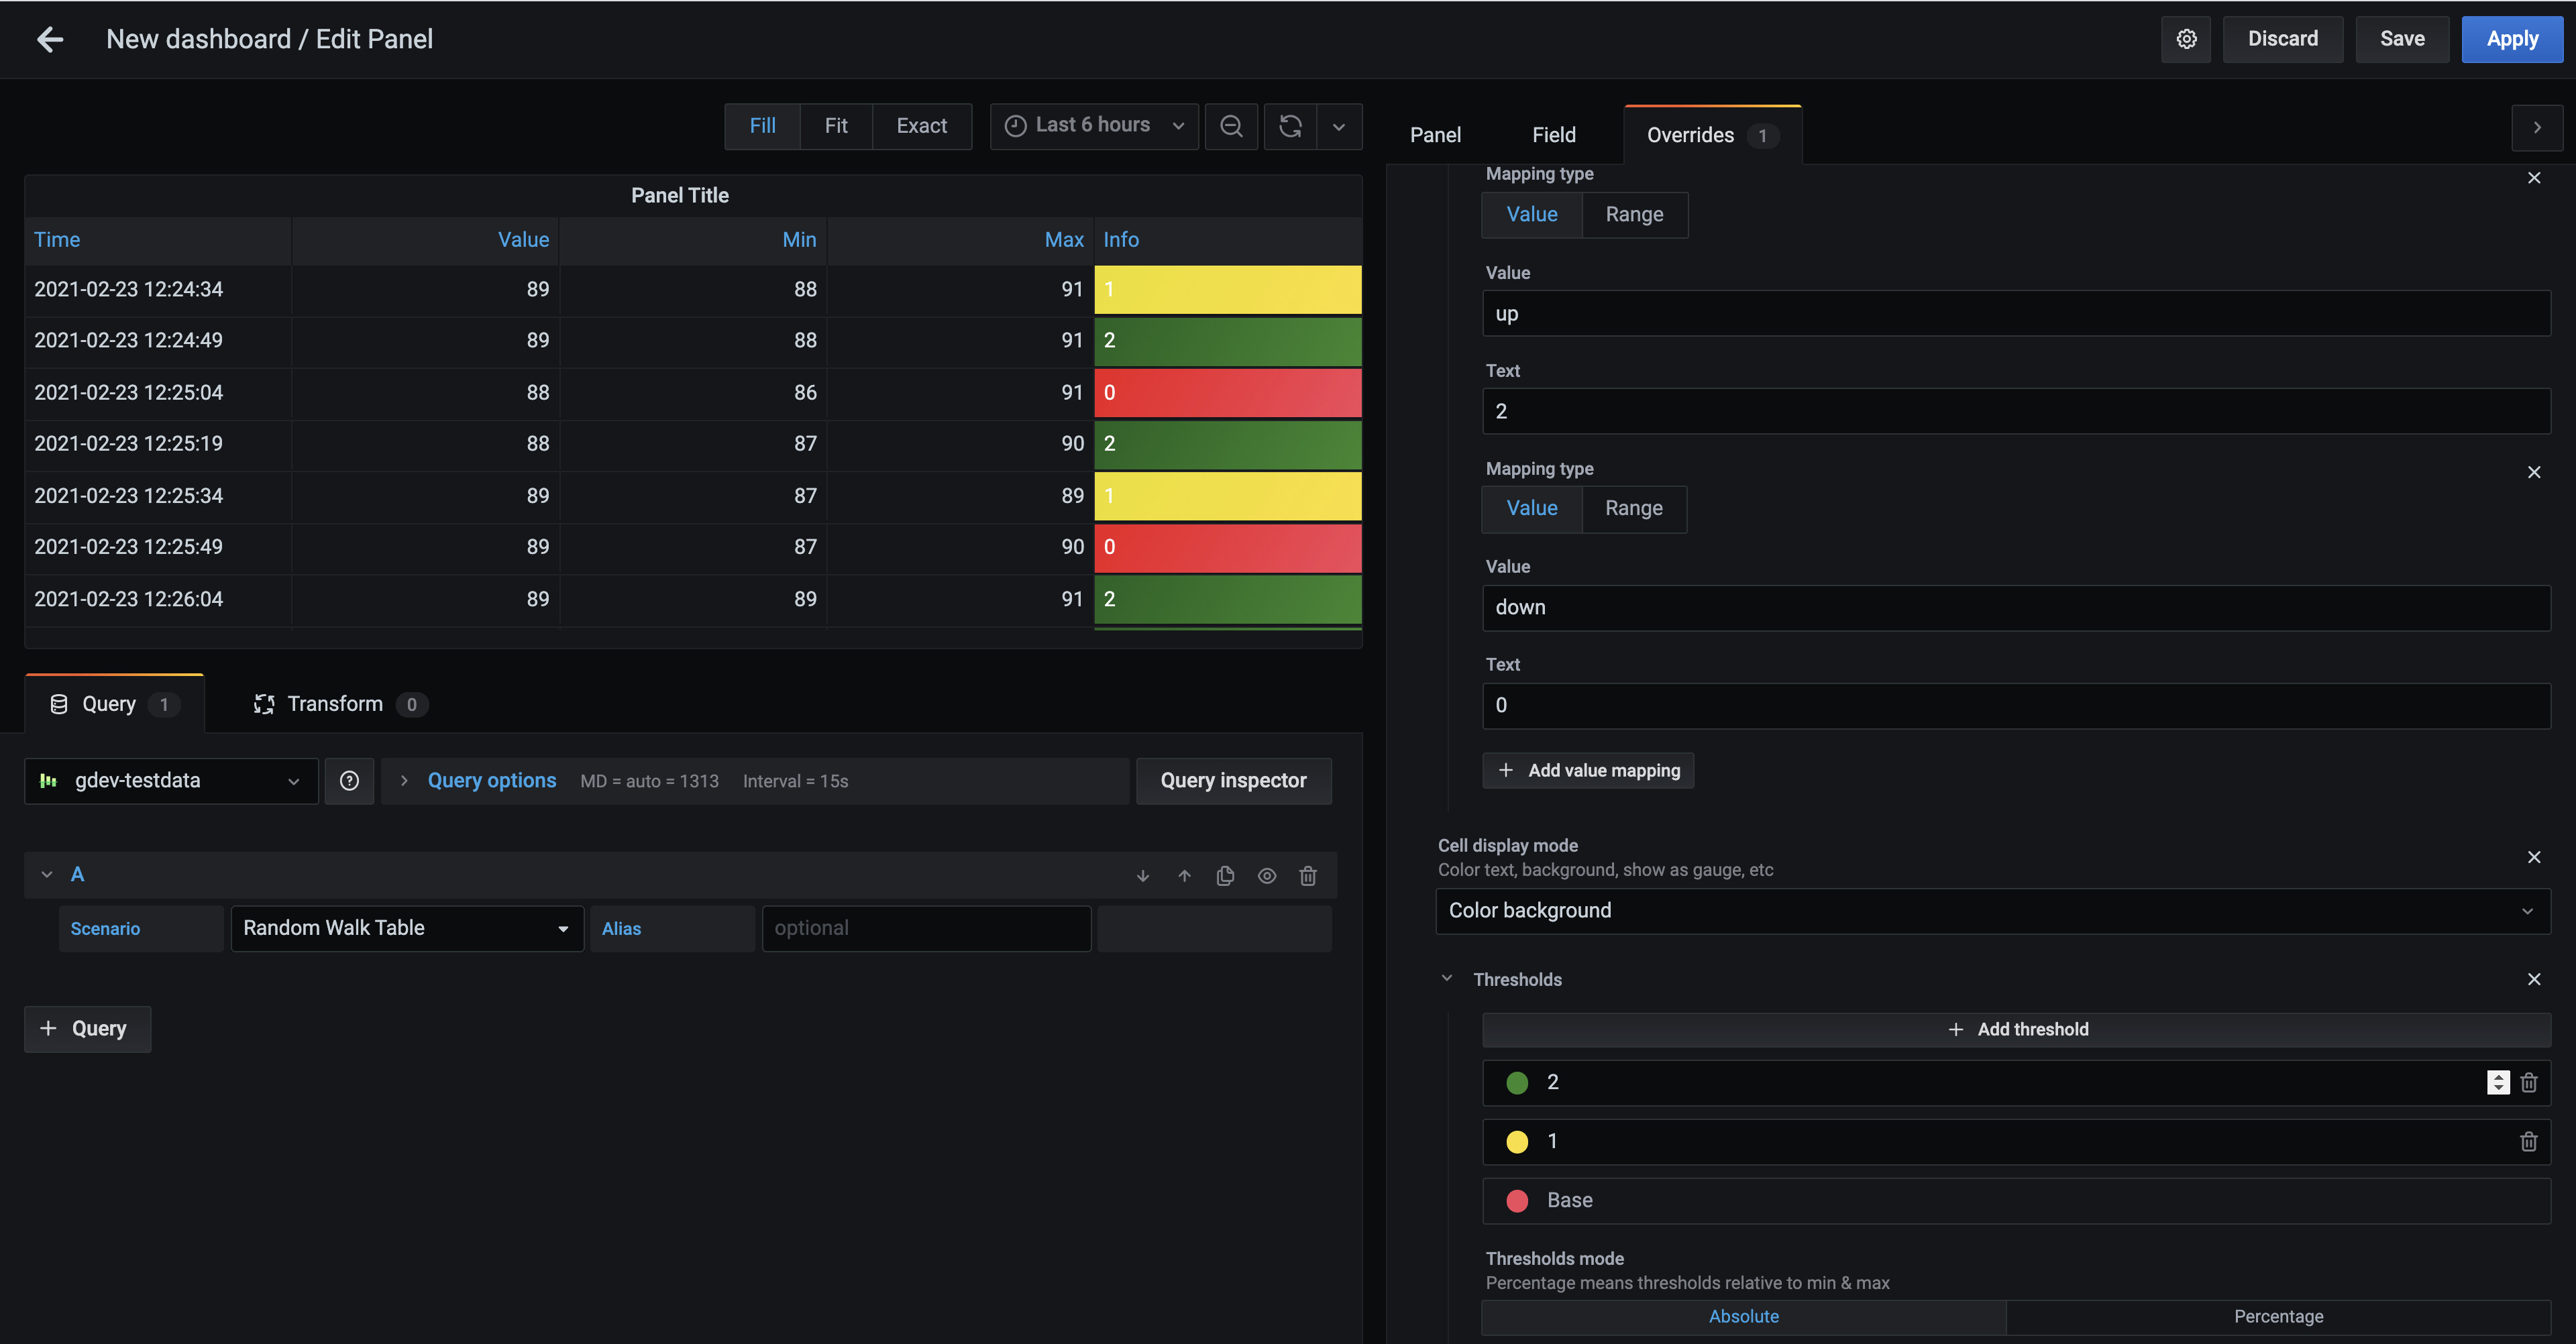Switch to the Field tab

coord(1553,135)
